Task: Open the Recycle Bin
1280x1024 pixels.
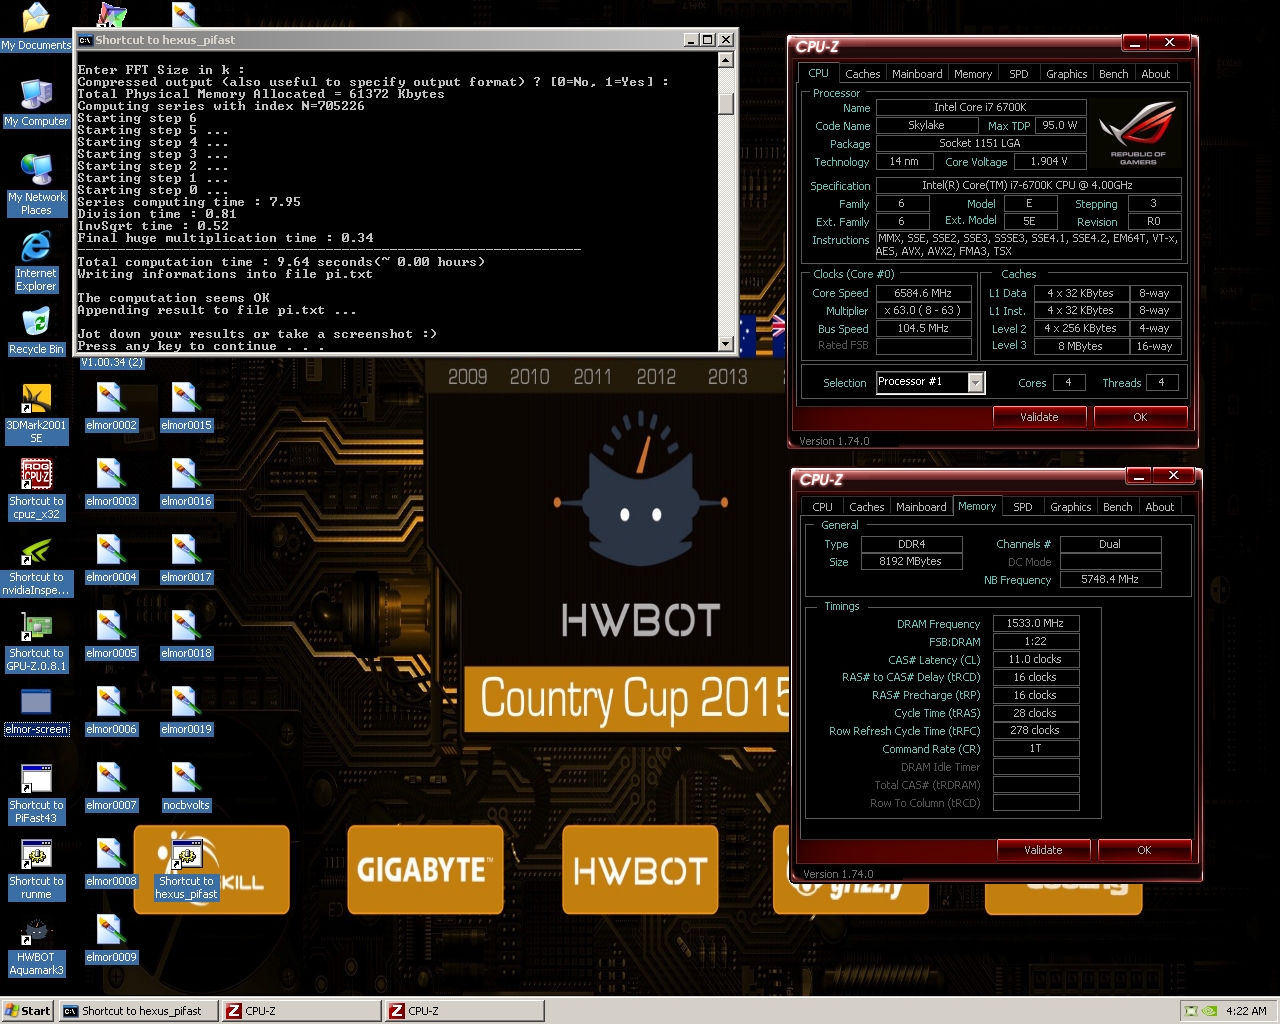Action: click(x=36, y=332)
